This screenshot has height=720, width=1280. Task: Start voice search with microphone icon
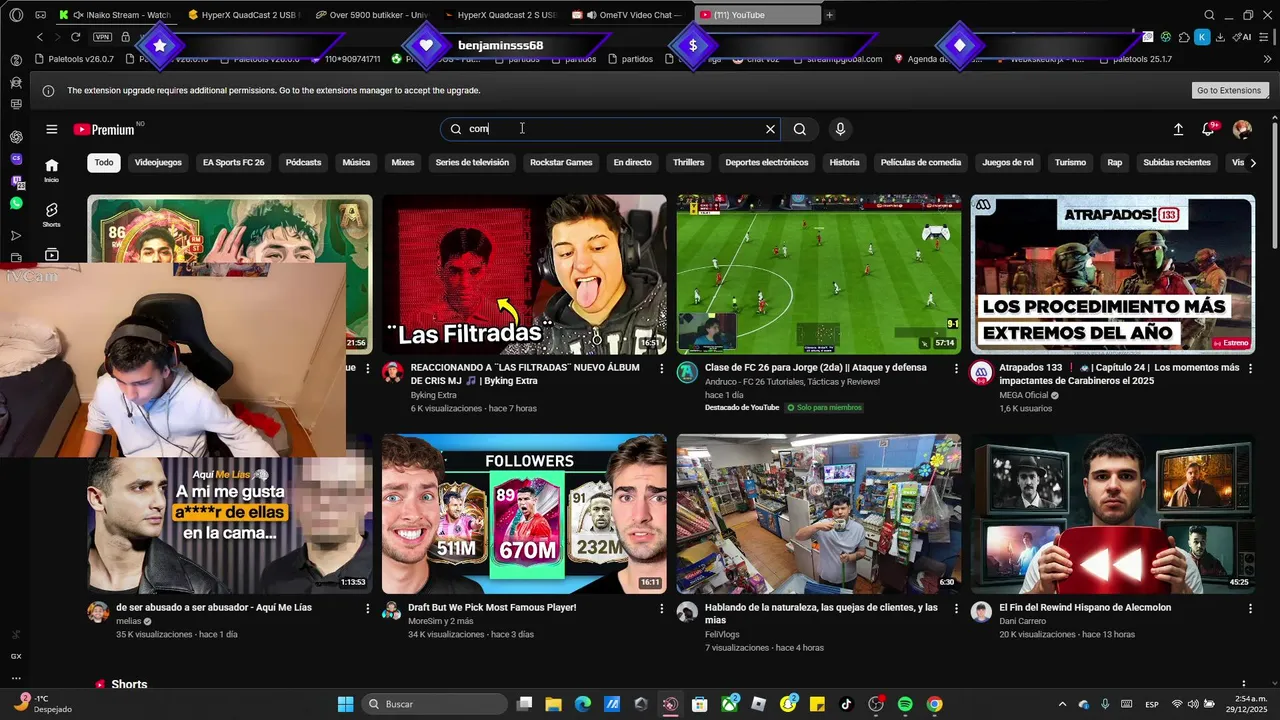point(840,129)
